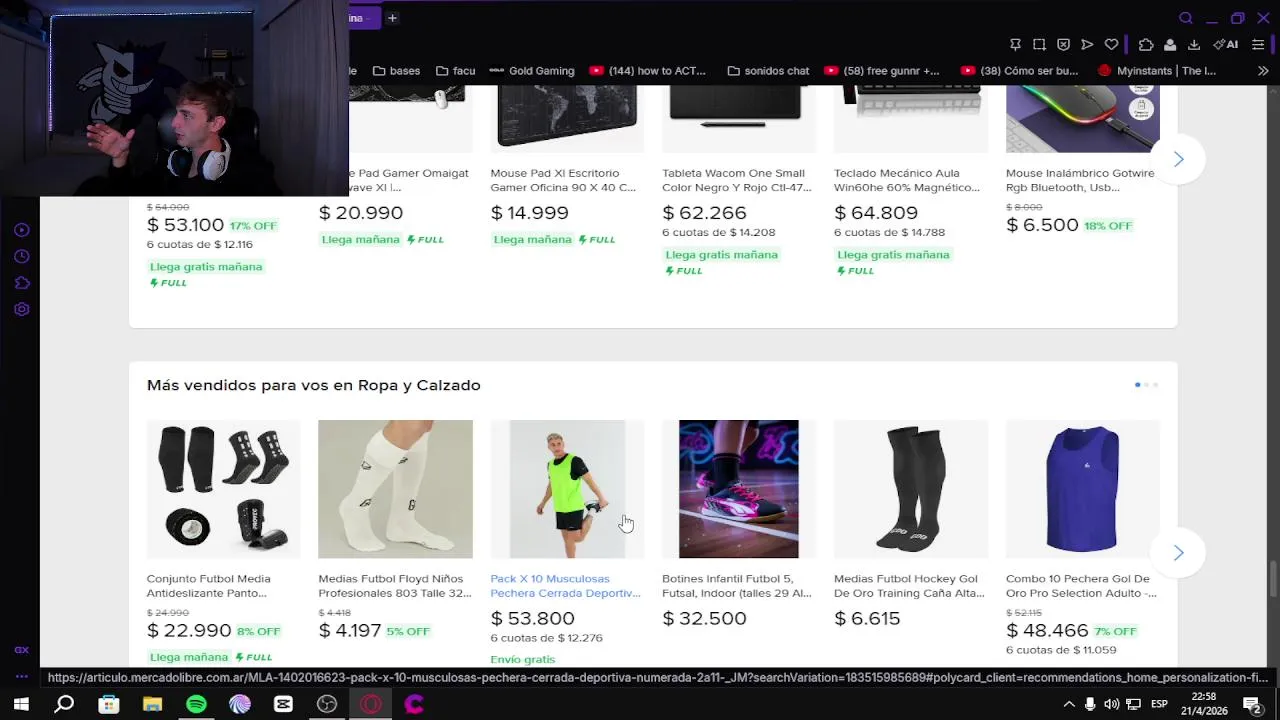The height and width of the screenshot is (720, 1280).
Task: Click the black long socks image
Action: pyautogui.click(x=911, y=489)
